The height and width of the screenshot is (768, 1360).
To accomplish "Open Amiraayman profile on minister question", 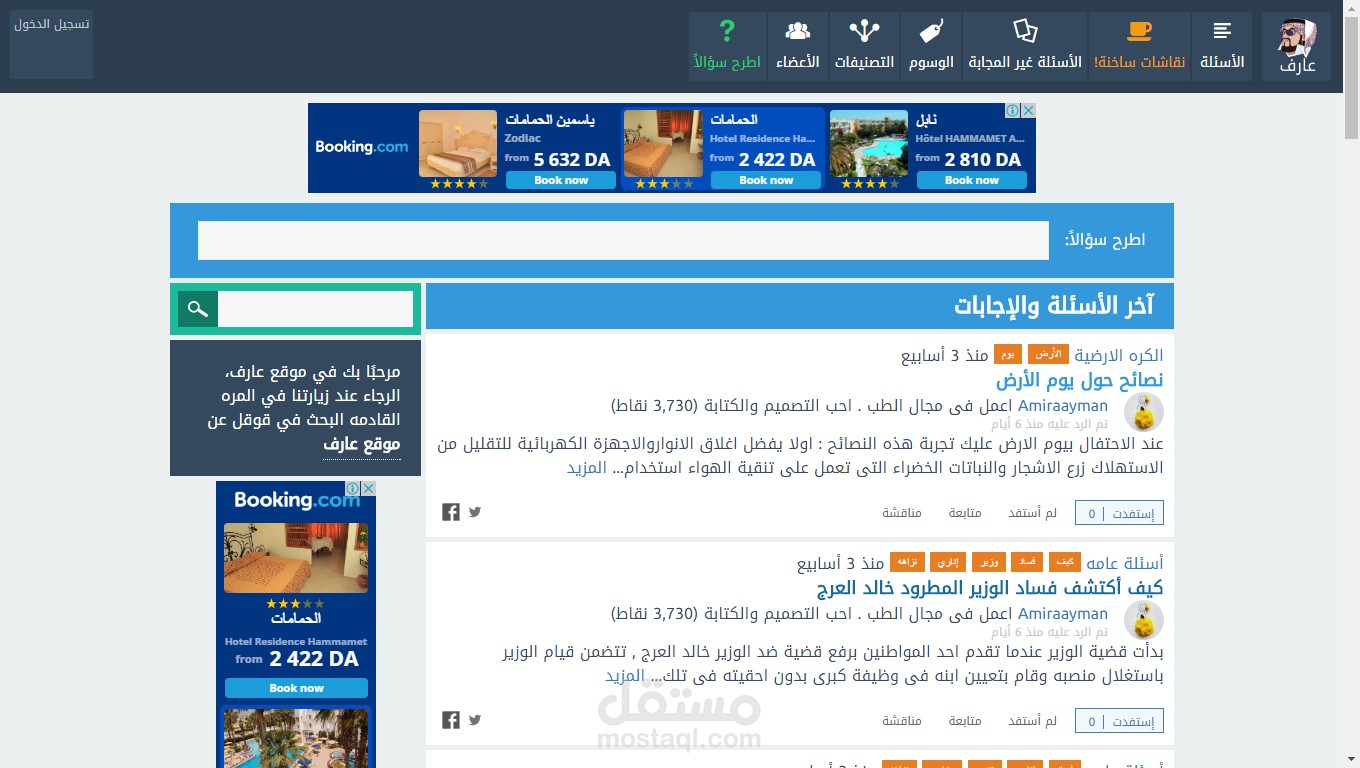I will [1063, 614].
